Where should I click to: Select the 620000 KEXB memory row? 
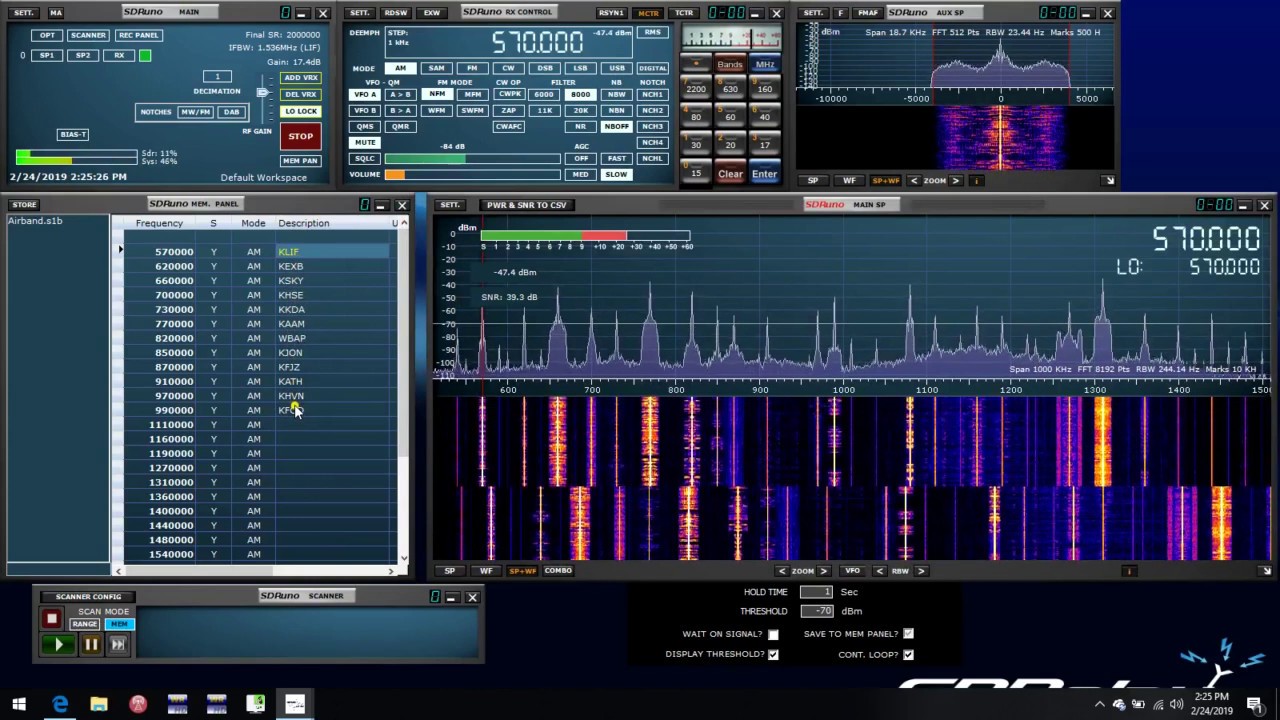click(x=255, y=266)
